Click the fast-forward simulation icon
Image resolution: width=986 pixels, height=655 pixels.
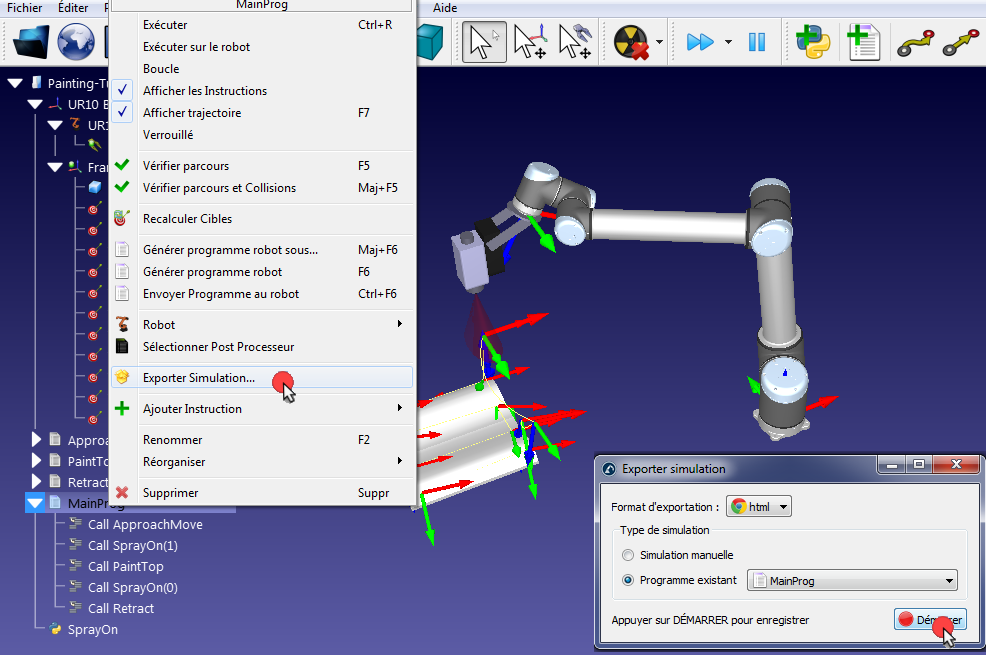[x=700, y=42]
